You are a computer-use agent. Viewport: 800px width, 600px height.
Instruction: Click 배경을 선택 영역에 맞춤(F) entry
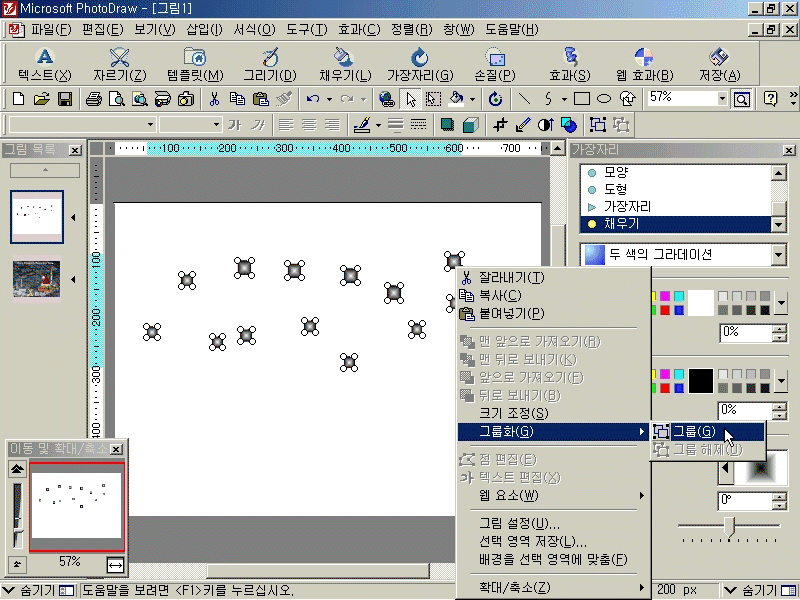pyautogui.click(x=554, y=560)
